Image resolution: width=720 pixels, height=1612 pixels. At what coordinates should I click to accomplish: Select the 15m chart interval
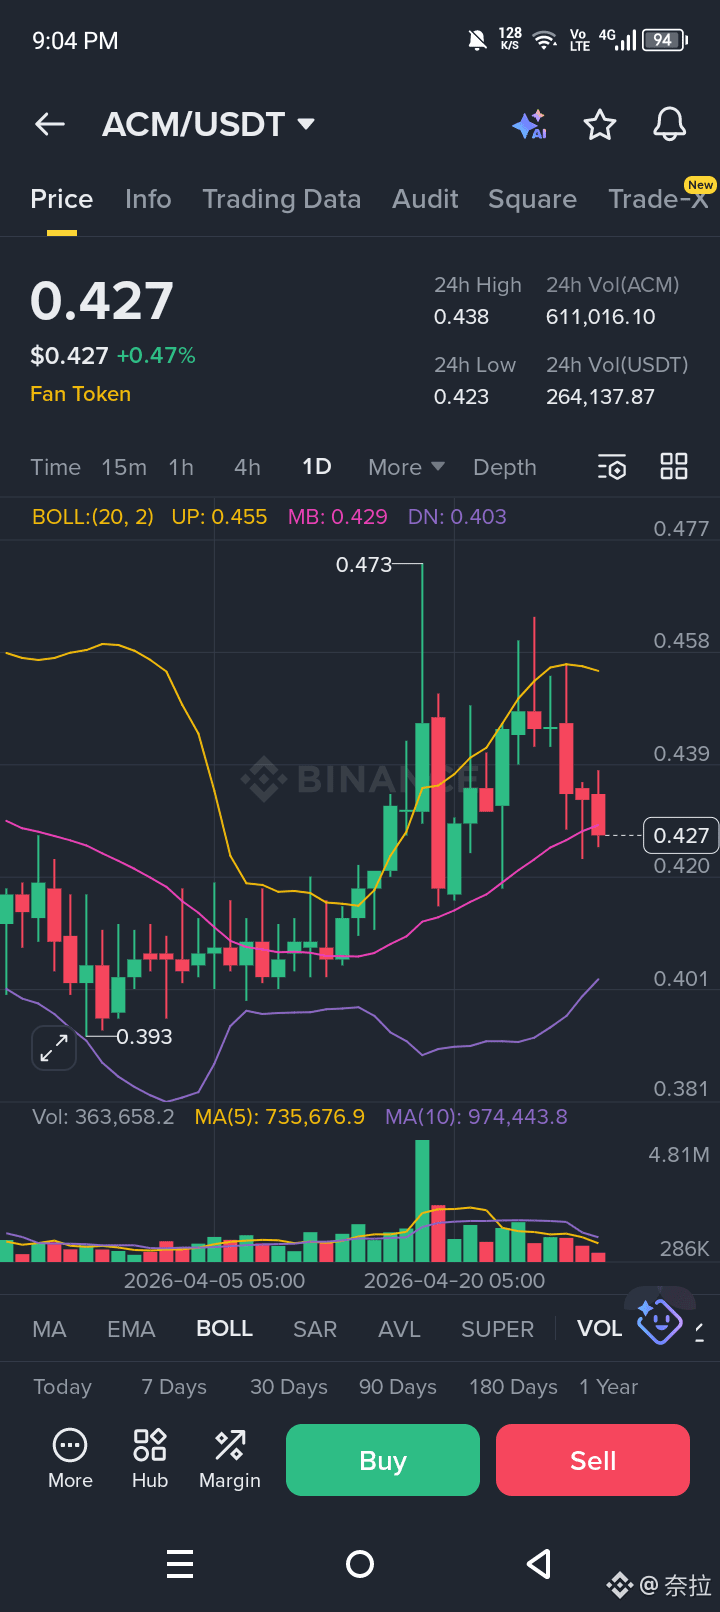point(124,467)
